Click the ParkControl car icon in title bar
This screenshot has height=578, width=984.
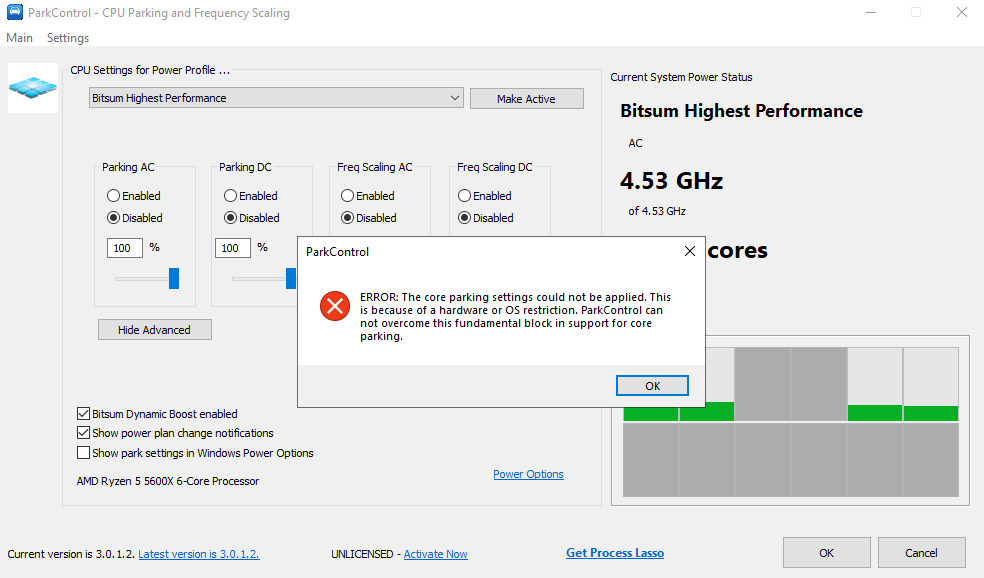click(14, 12)
